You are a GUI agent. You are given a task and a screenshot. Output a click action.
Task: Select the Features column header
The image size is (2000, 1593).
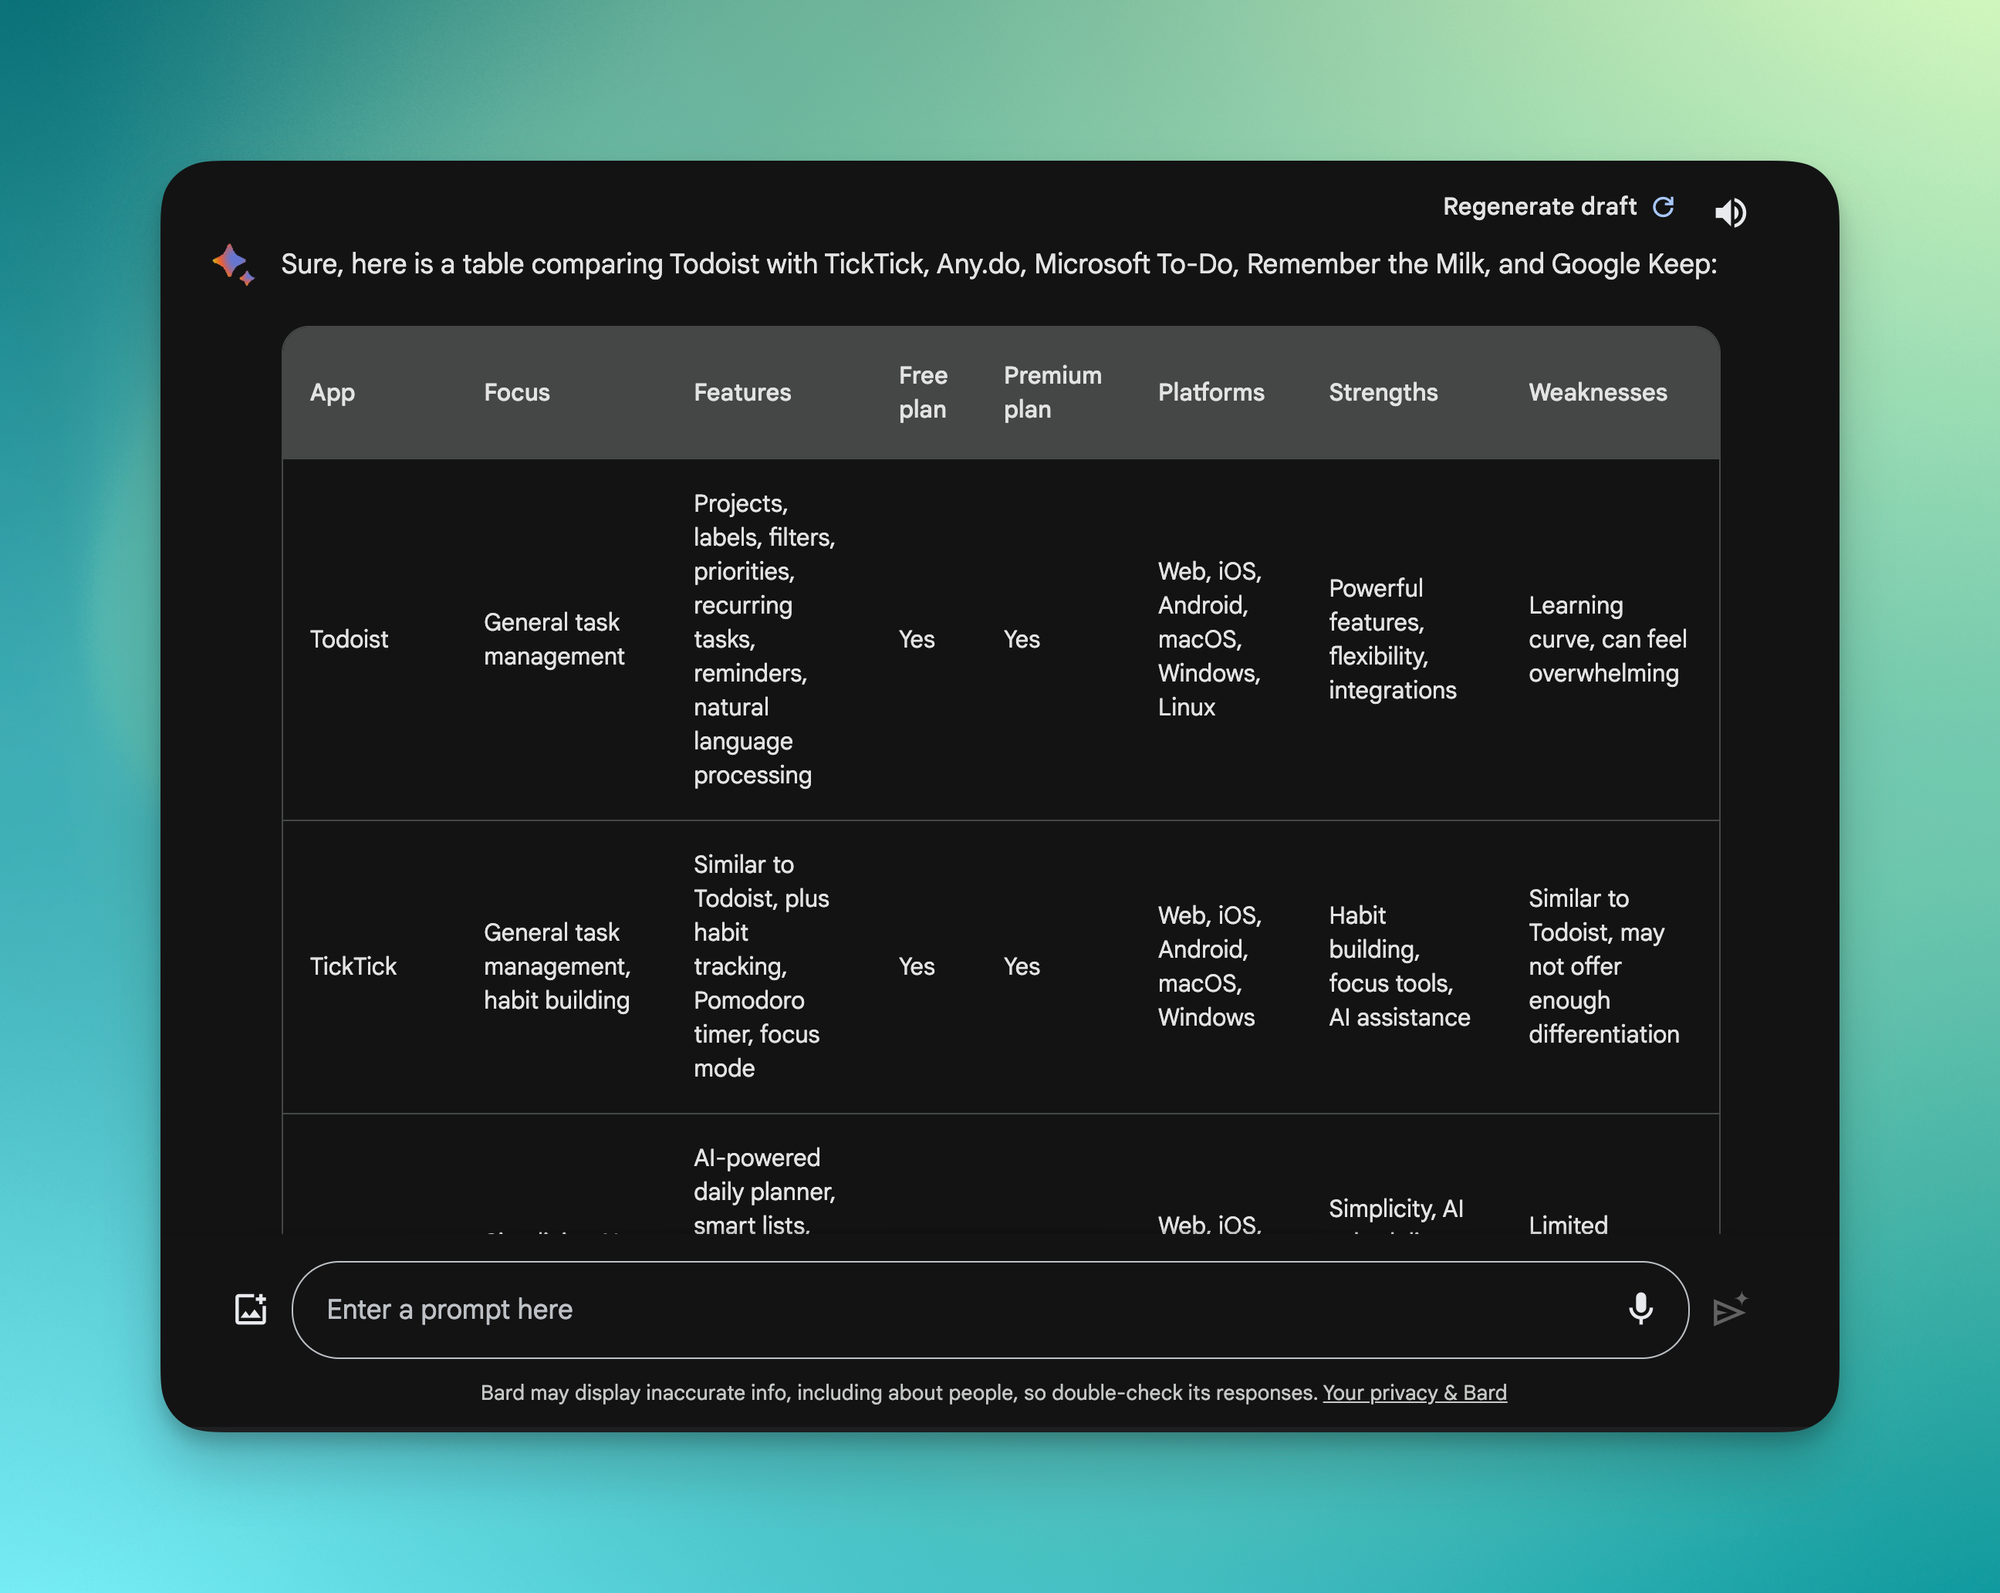(x=742, y=393)
